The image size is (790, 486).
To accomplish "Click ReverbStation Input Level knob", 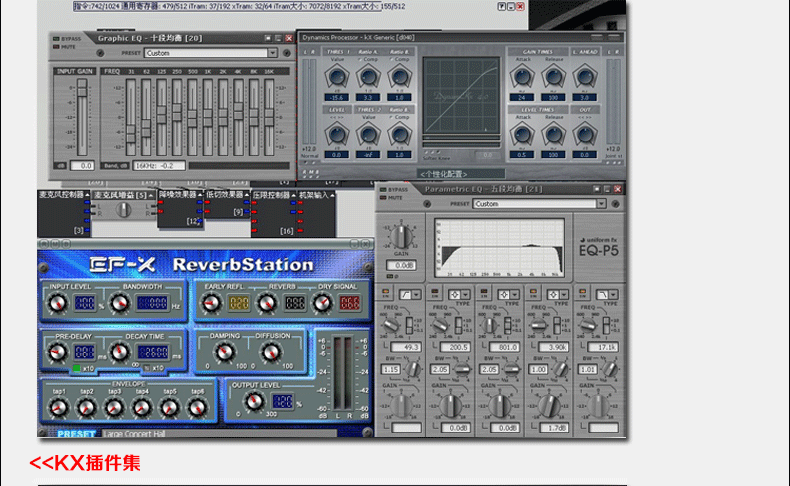I will (x=57, y=303).
